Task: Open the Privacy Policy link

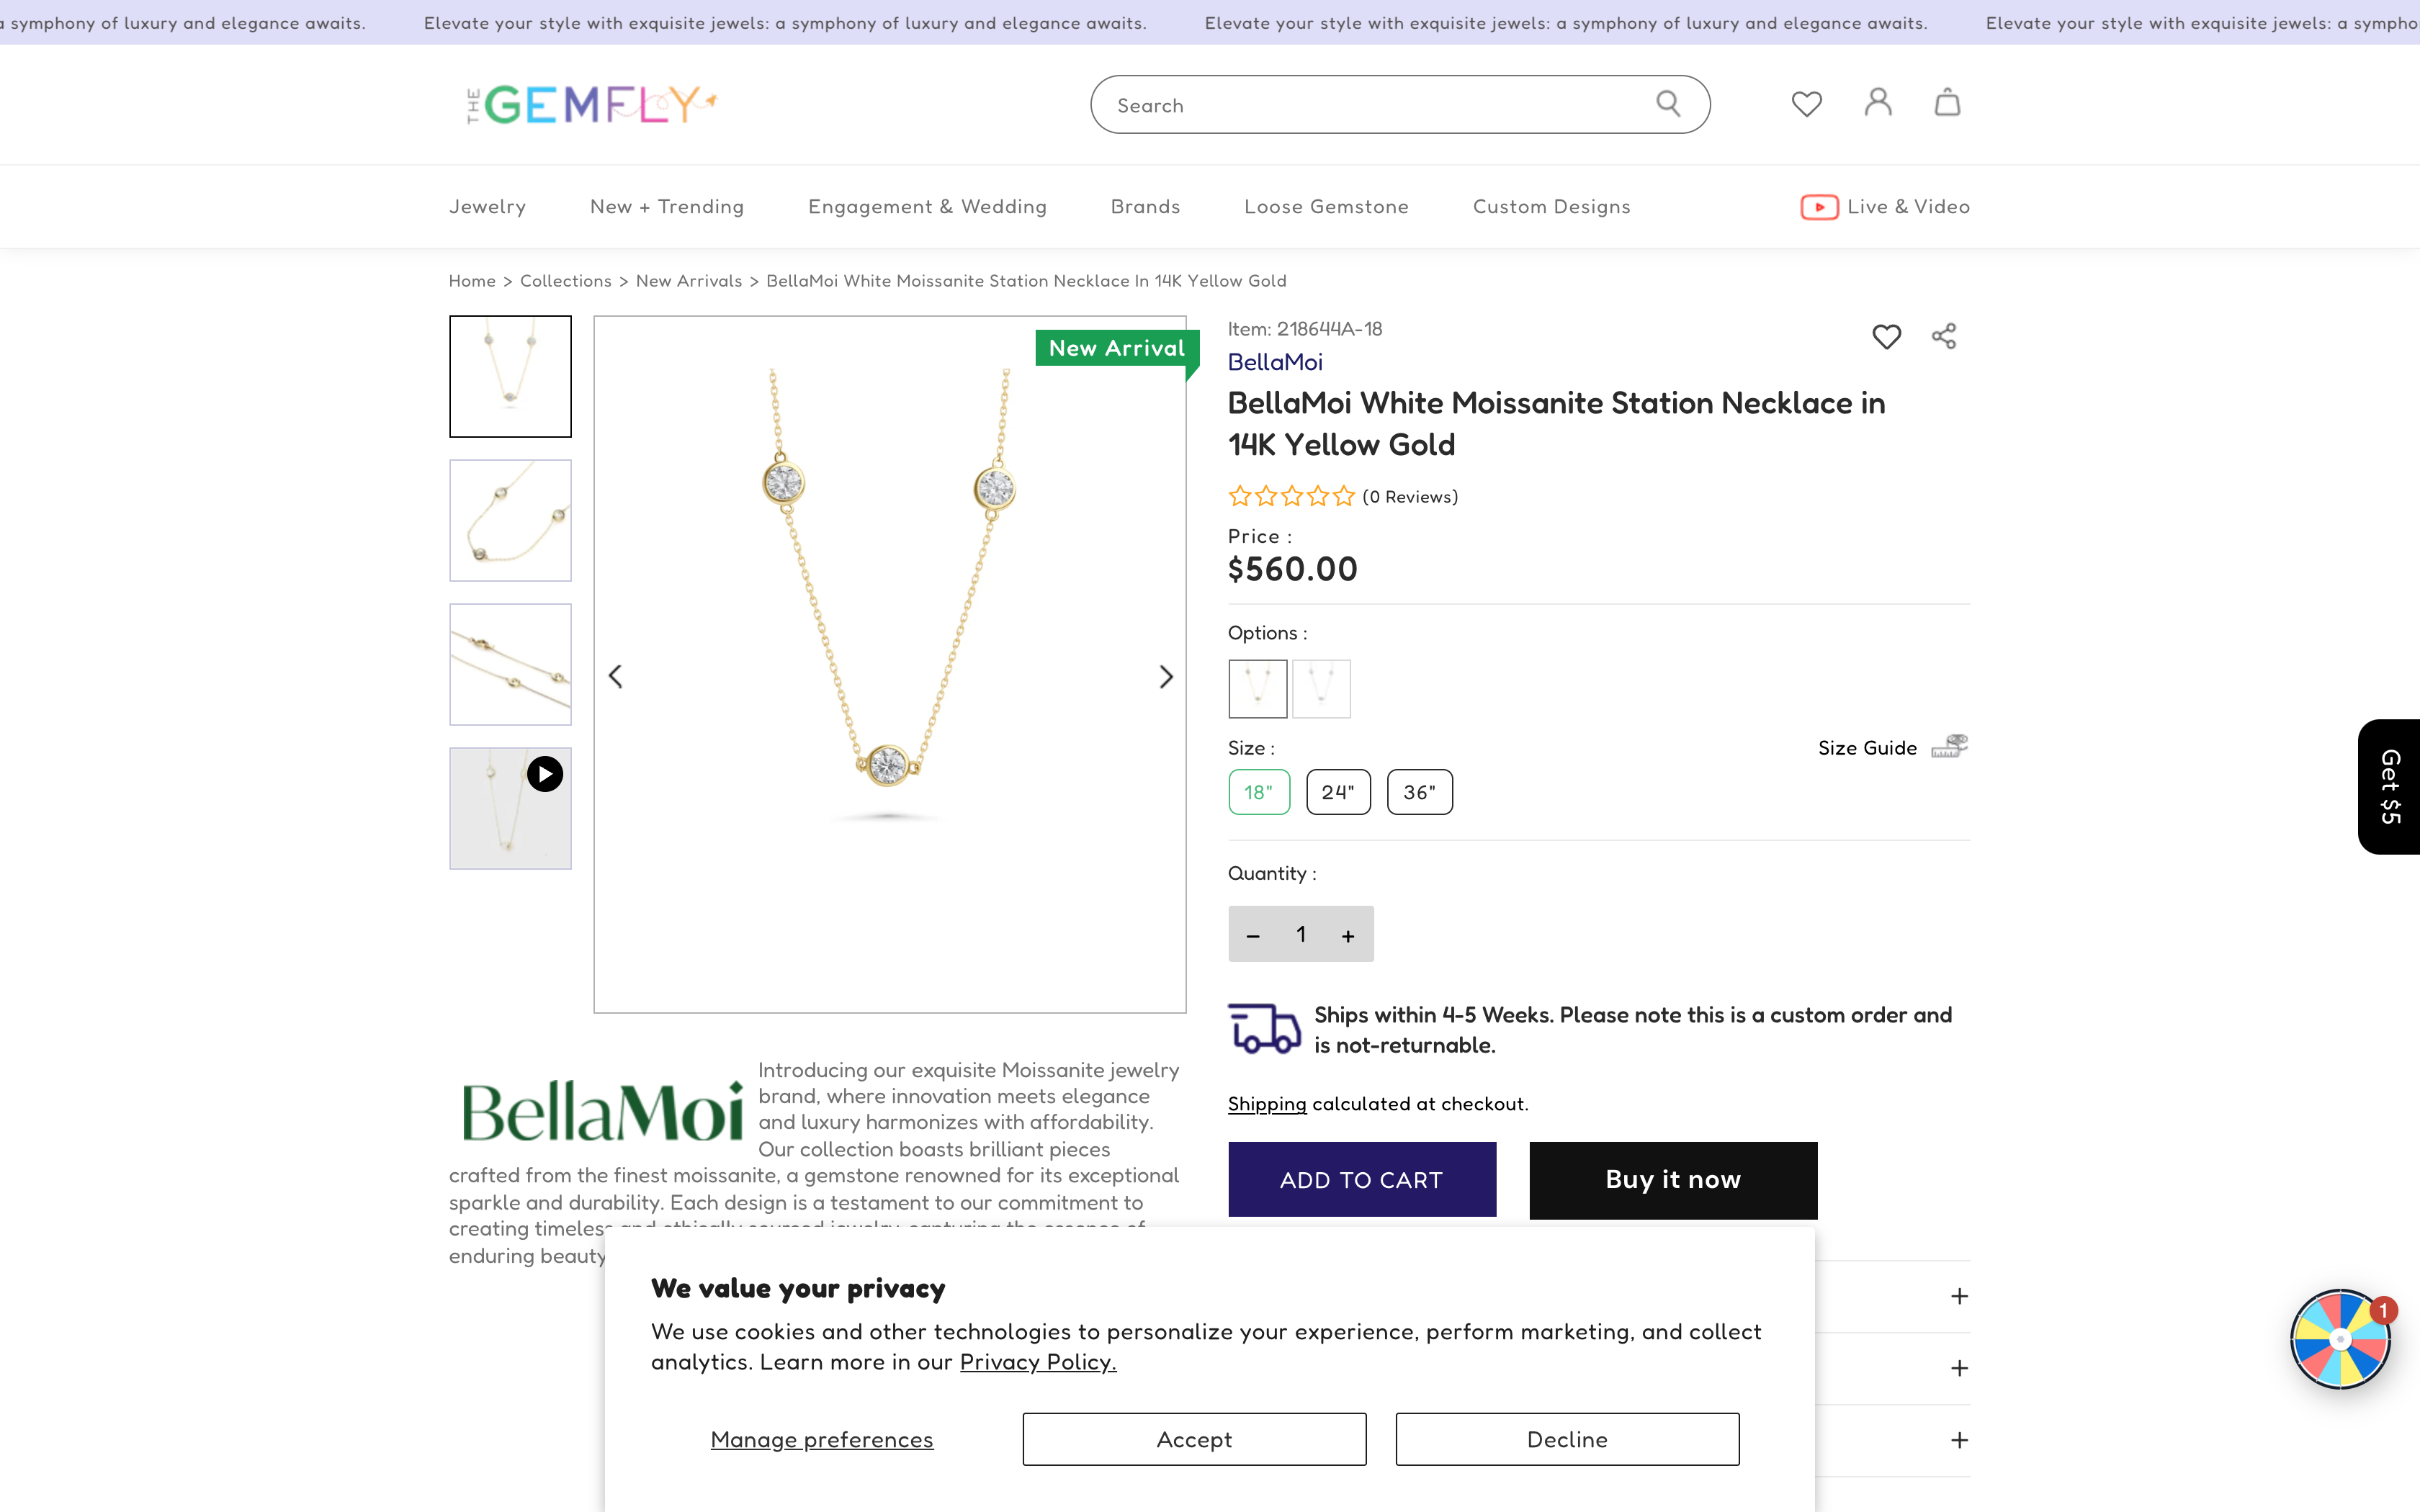Action: tap(1037, 1362)
